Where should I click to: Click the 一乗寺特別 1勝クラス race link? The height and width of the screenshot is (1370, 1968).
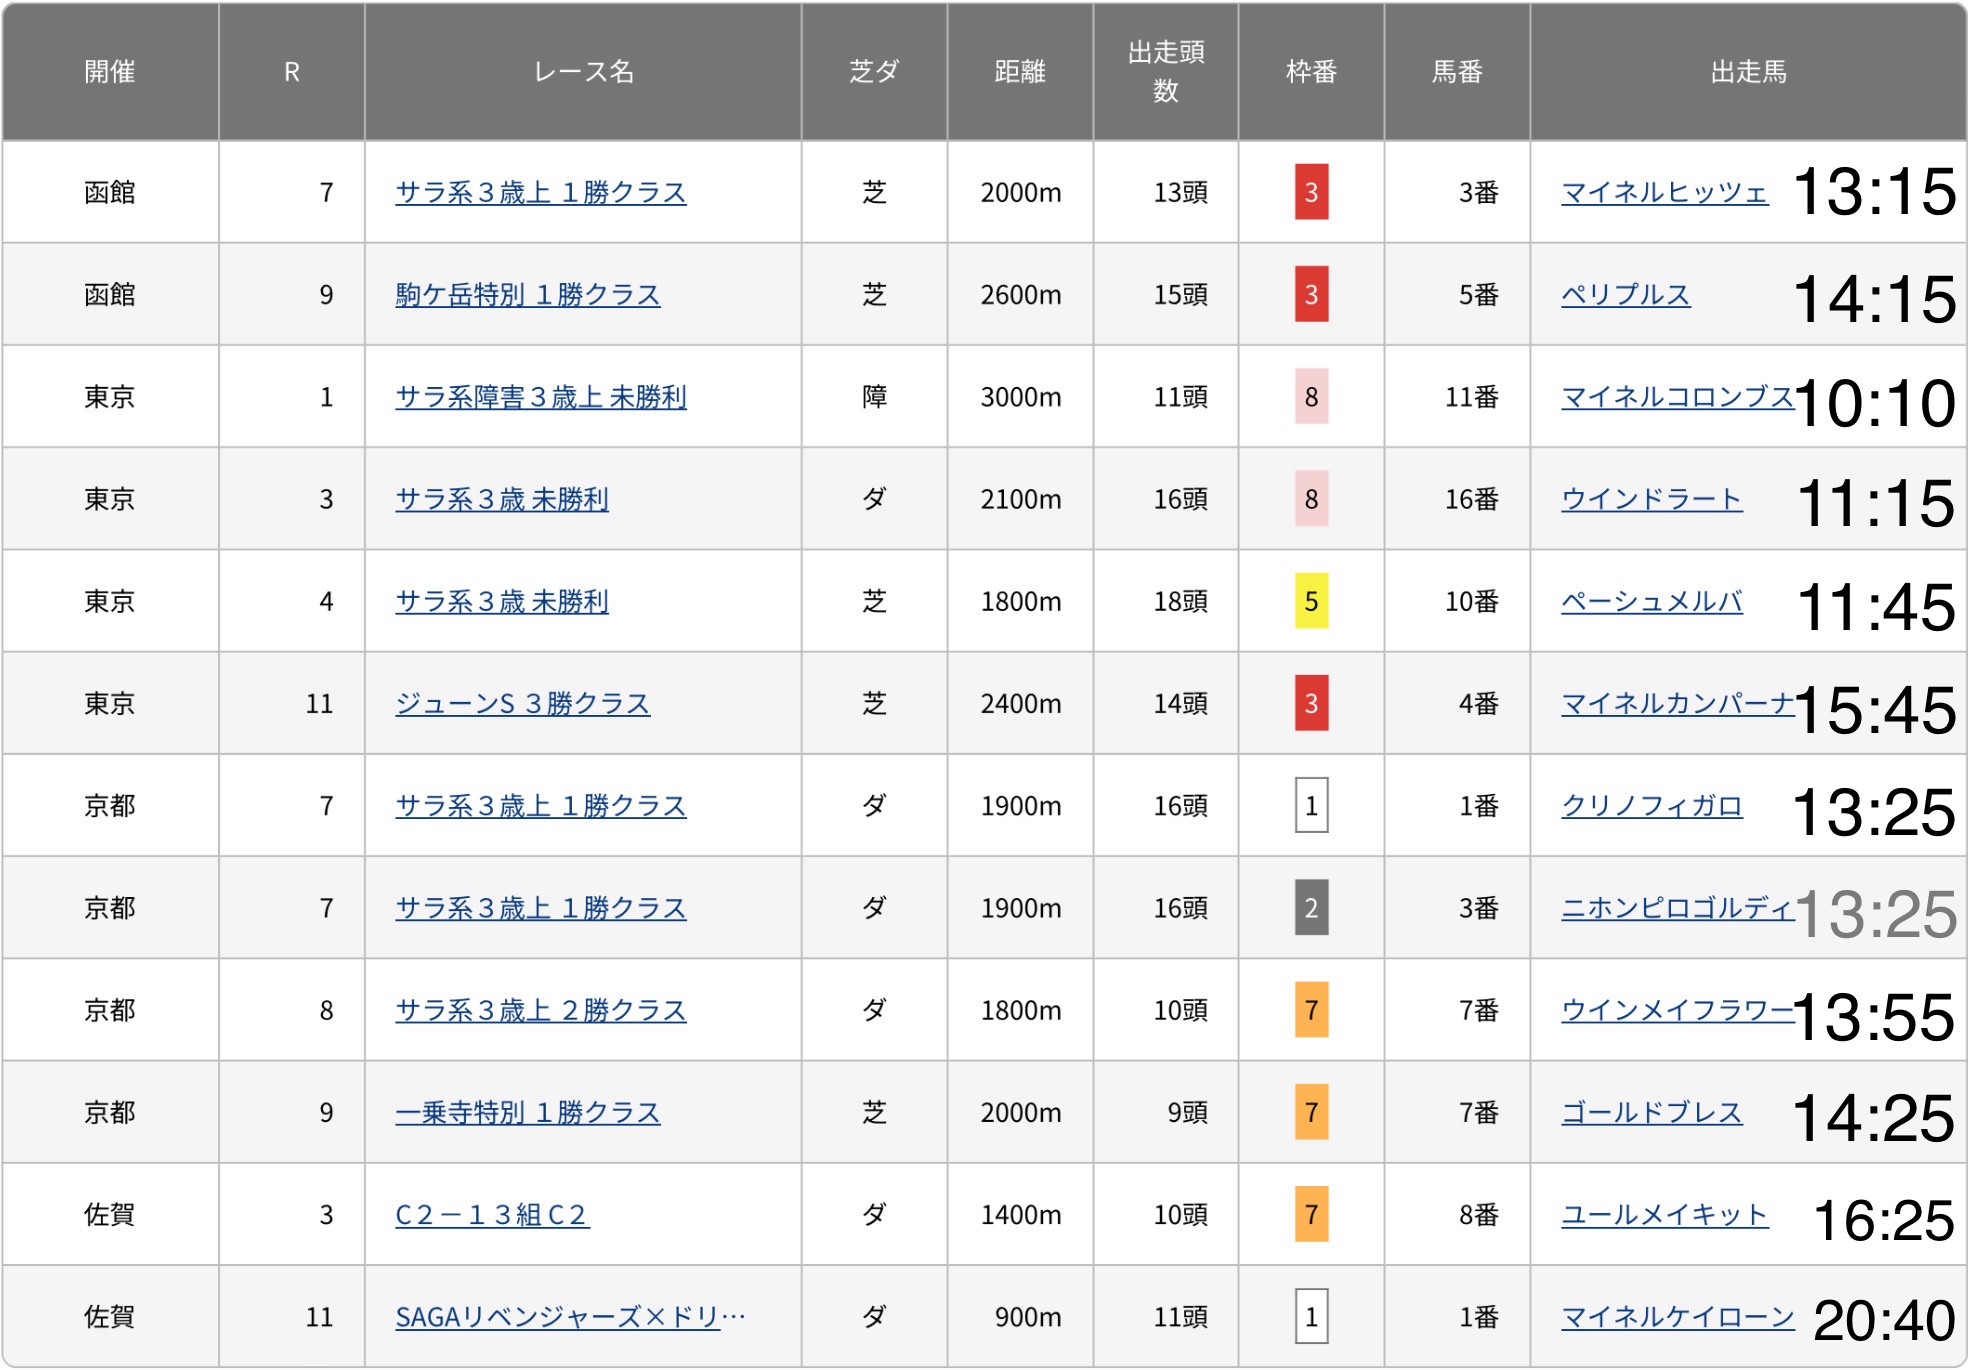click(x=527, y=1113)
